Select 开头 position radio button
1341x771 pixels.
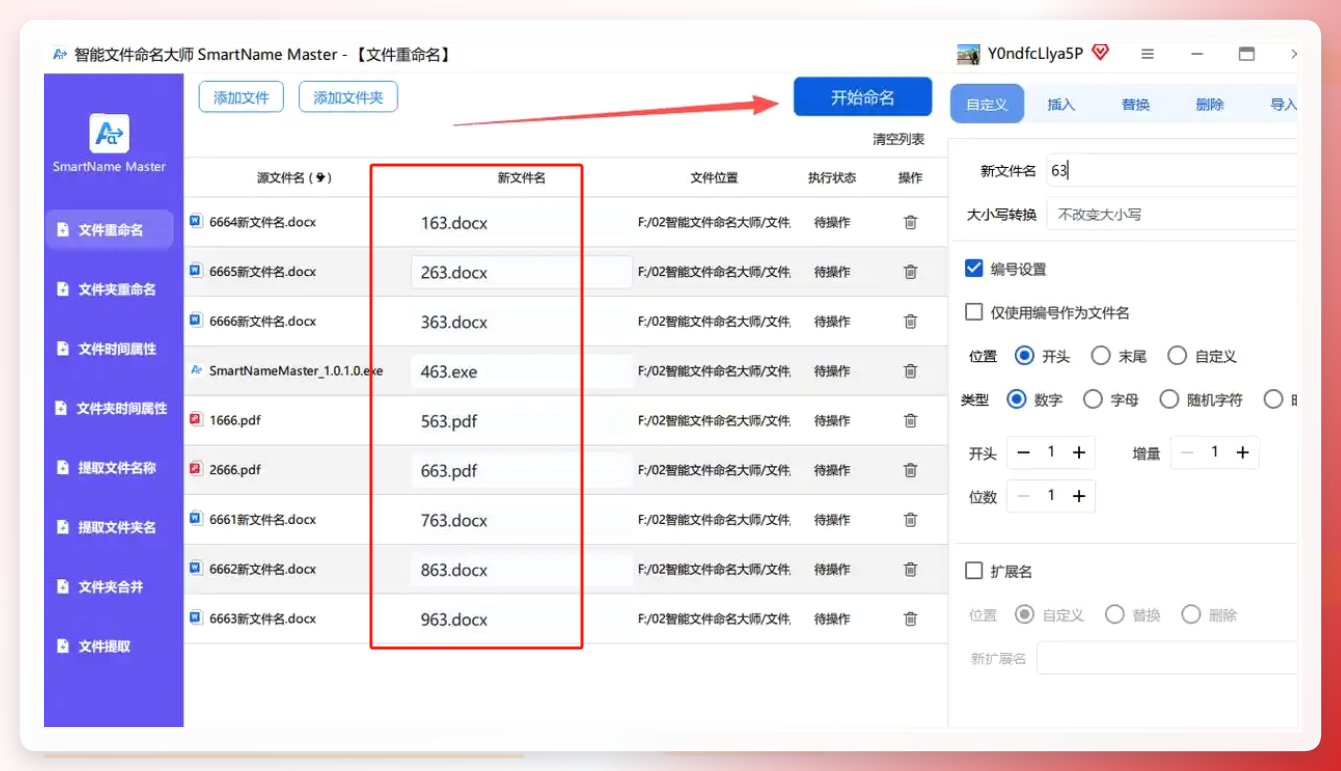[1024, 355]
